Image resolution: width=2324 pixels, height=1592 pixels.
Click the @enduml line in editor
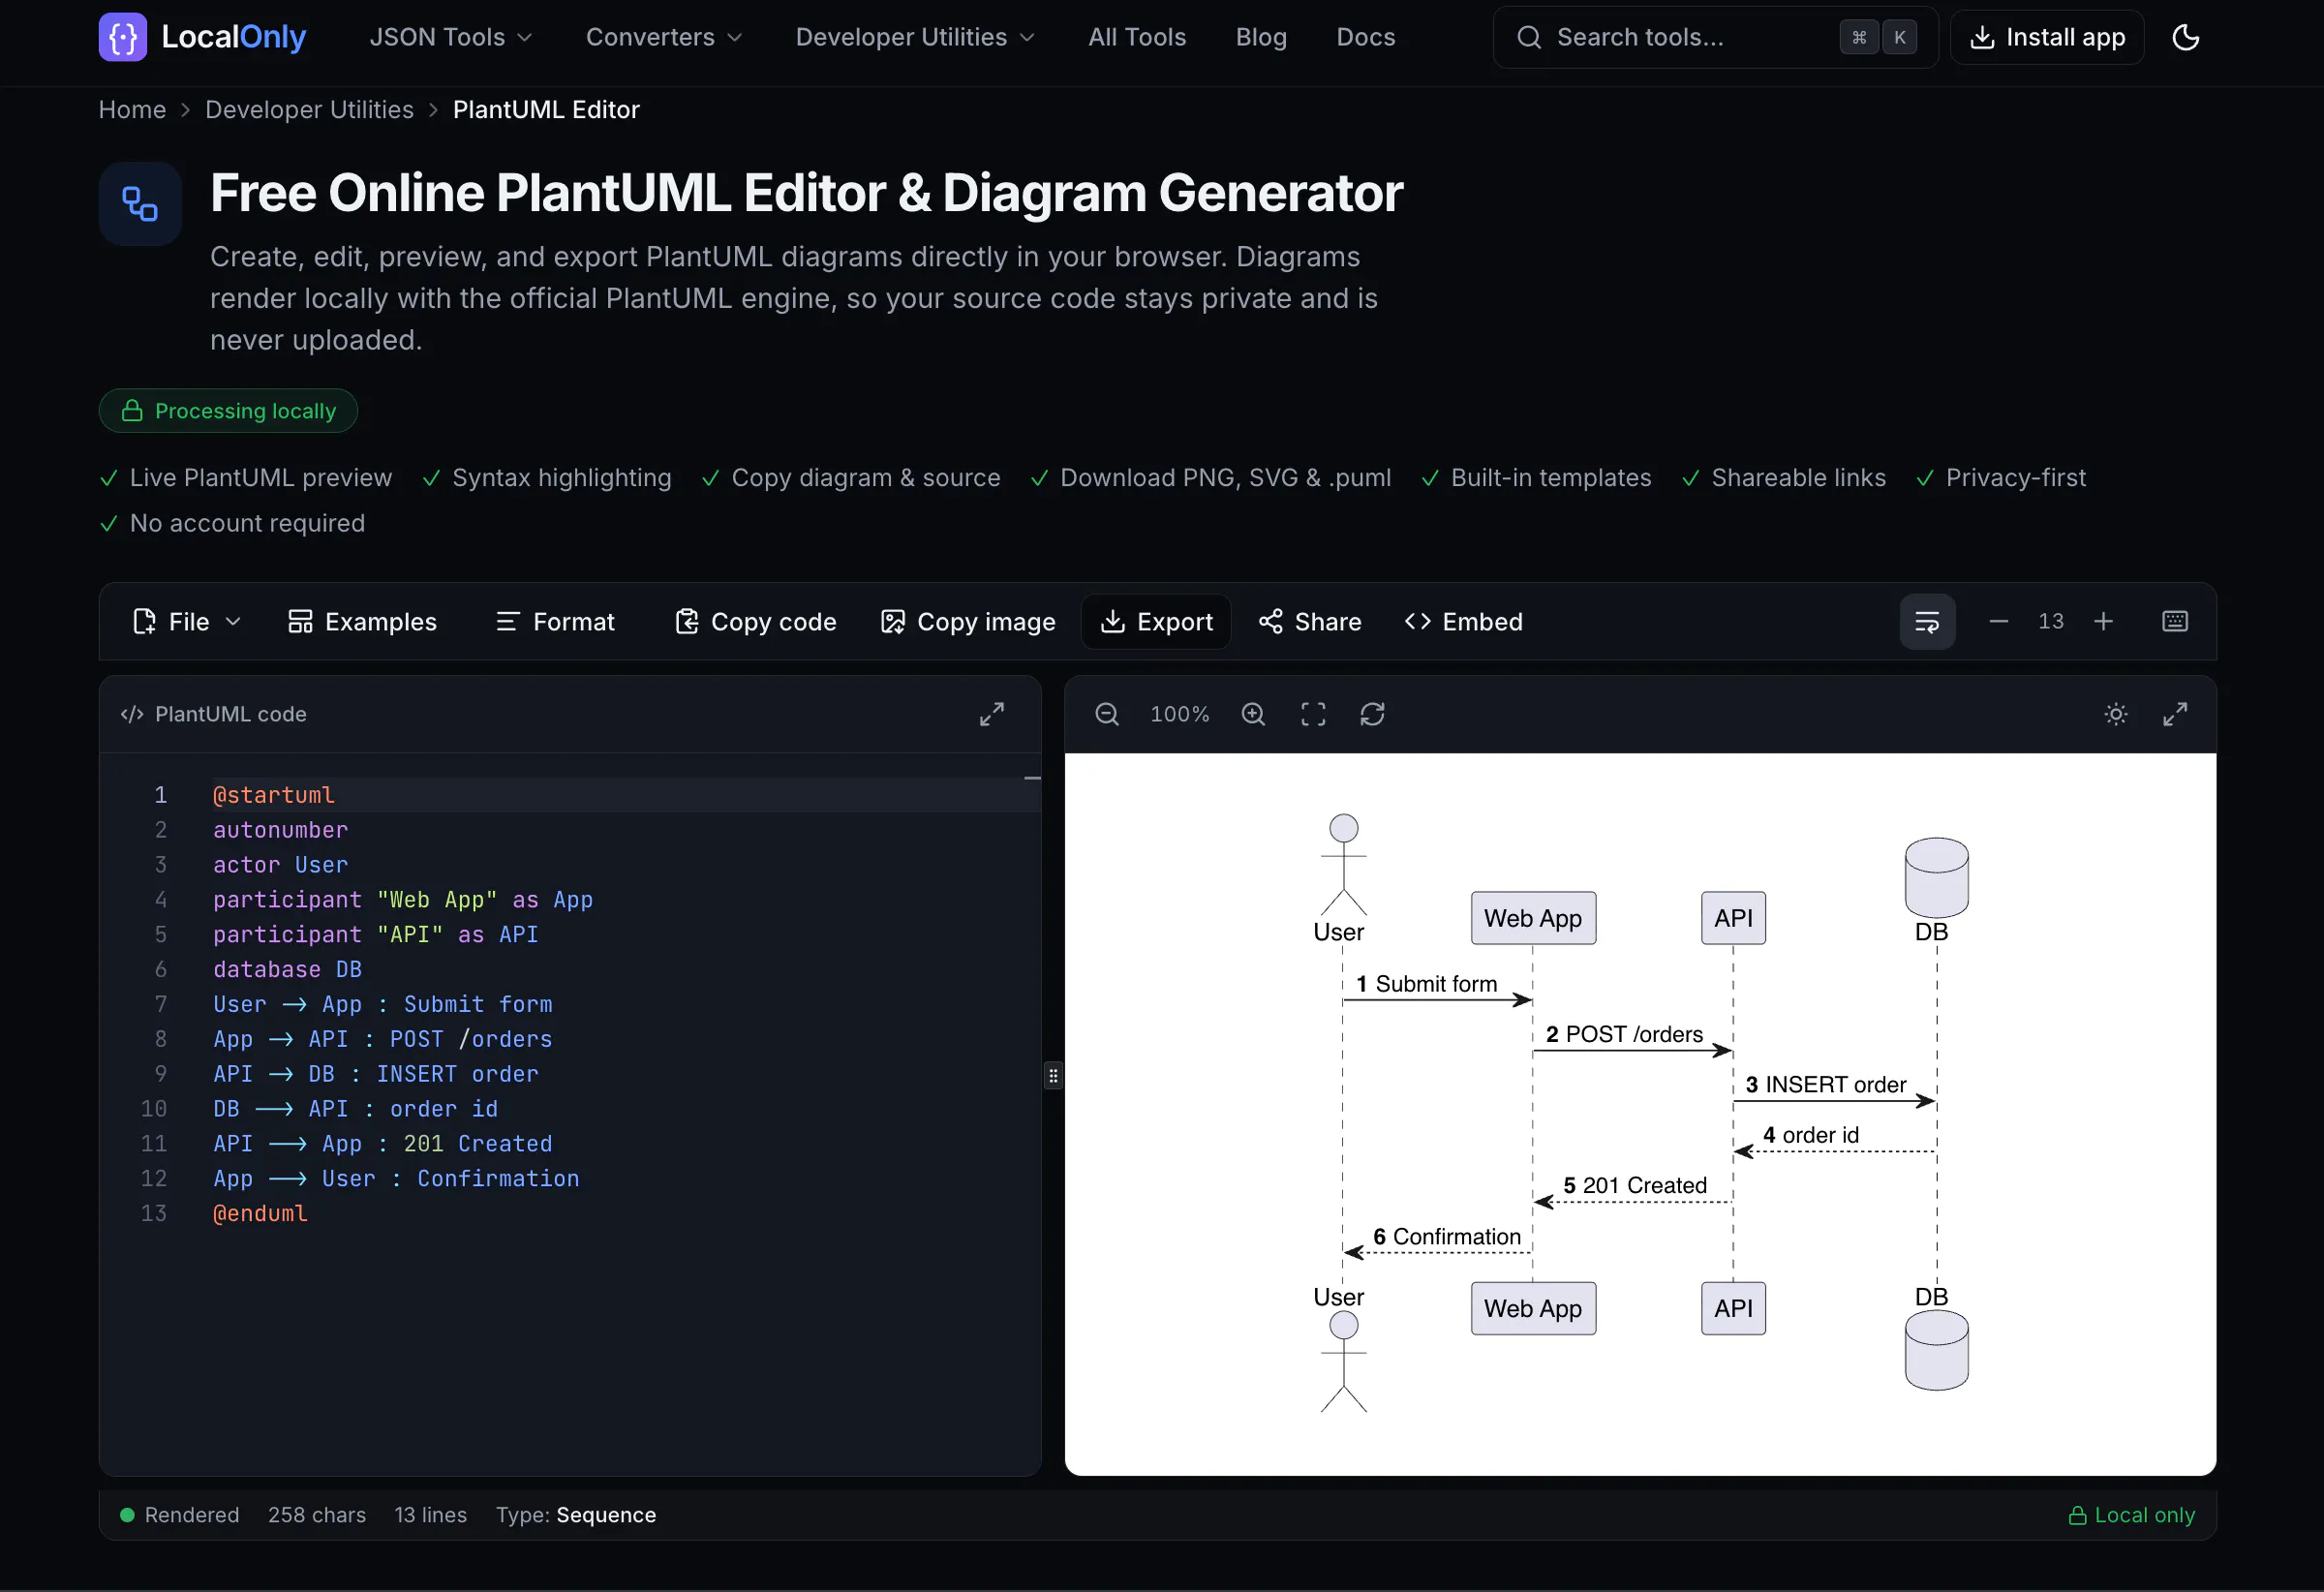point(260,1213)
